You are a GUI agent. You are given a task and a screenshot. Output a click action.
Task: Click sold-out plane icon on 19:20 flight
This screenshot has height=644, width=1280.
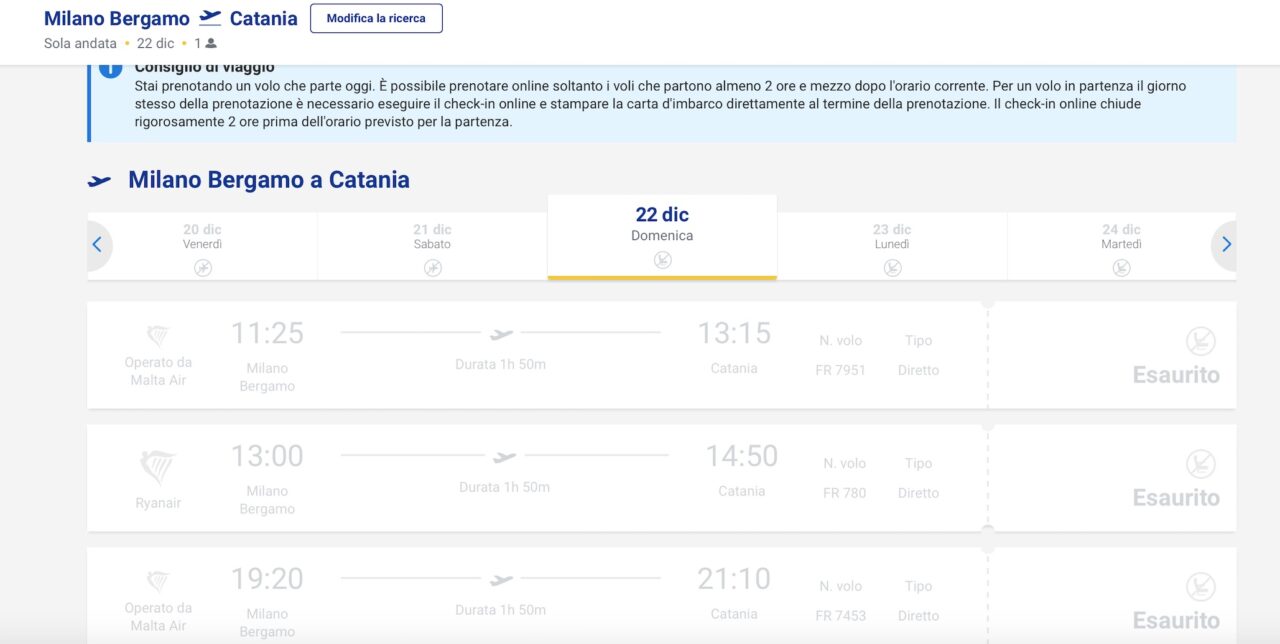(x=1201, y=587)
